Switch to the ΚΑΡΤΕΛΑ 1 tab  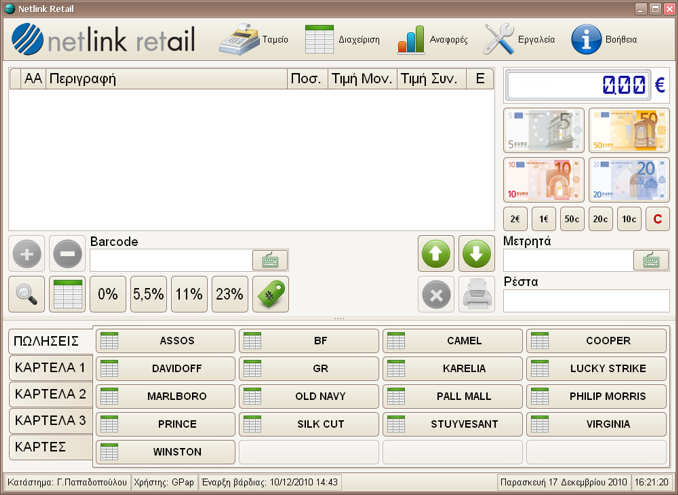[x=51, y=368]
